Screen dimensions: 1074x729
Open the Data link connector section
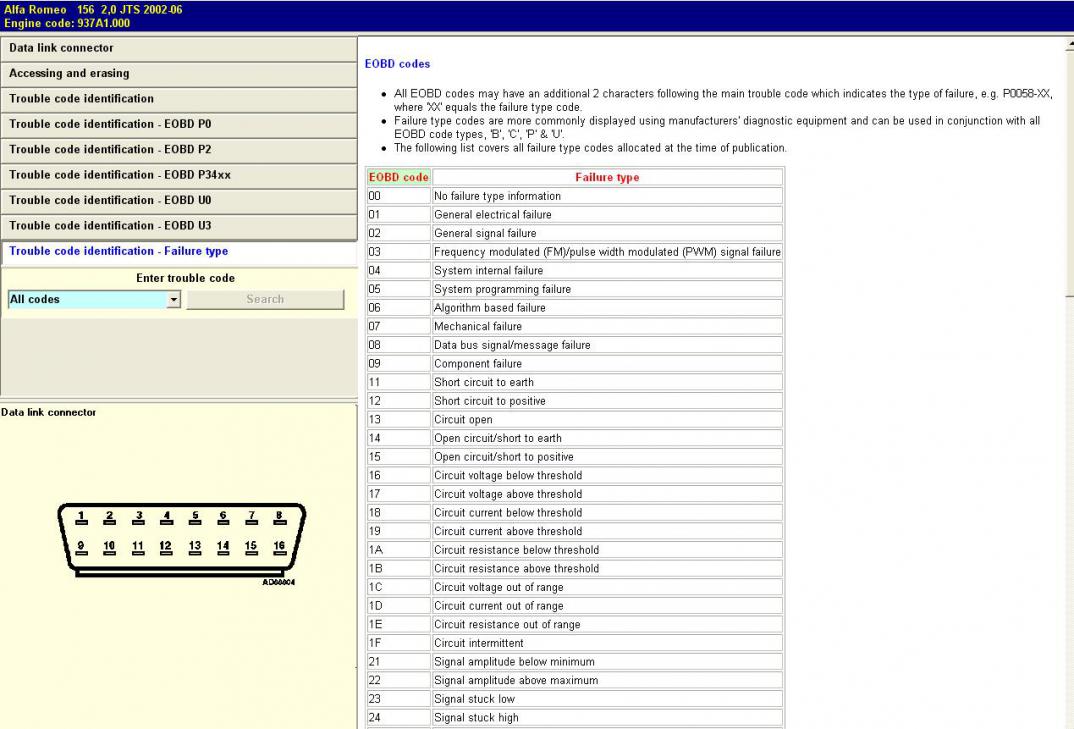coord(179,49)
